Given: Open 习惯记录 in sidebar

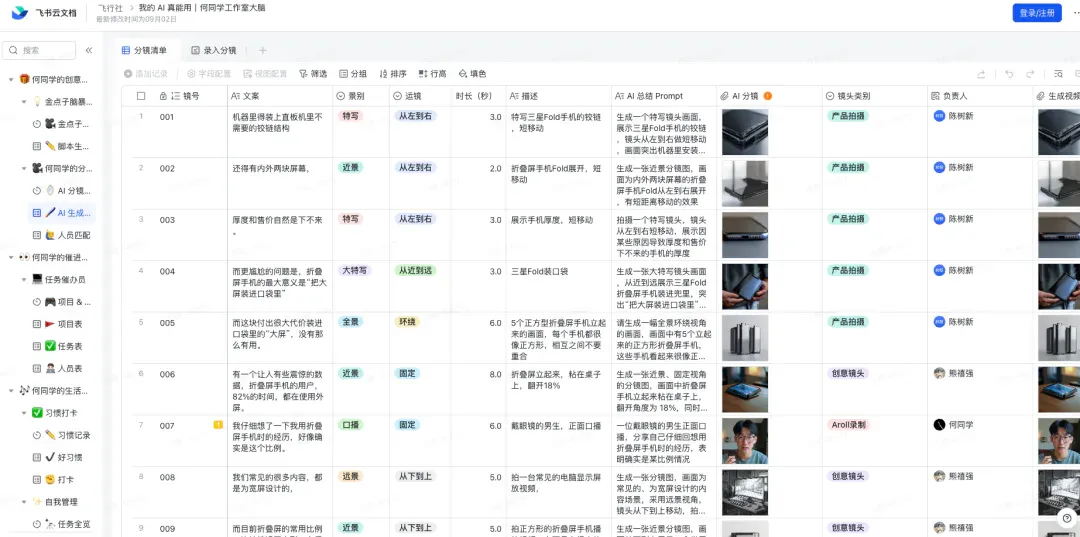Looking at the screenshot, I should 62,435.
